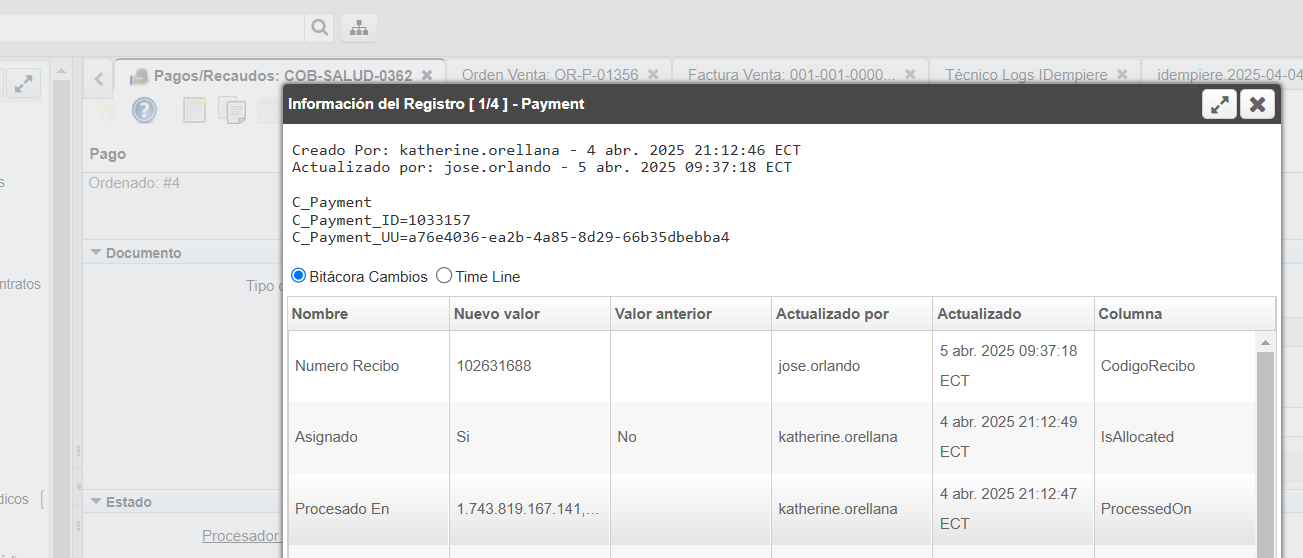Viewport: 1303px width, 558px height.
Task: Click the global search input field
Action: click(150, 28)
